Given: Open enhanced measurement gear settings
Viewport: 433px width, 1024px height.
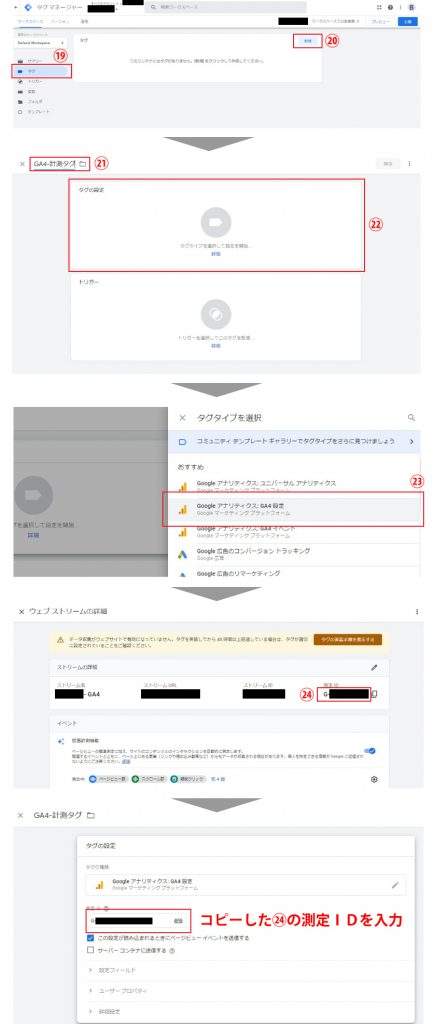Looking at the screenshot, I should pos(374,779).
